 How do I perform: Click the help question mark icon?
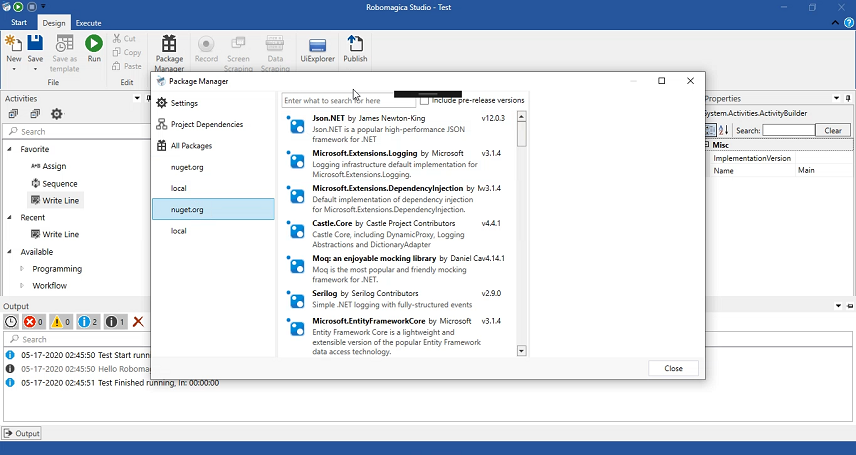pyautogui.click(x=849, y=22)
